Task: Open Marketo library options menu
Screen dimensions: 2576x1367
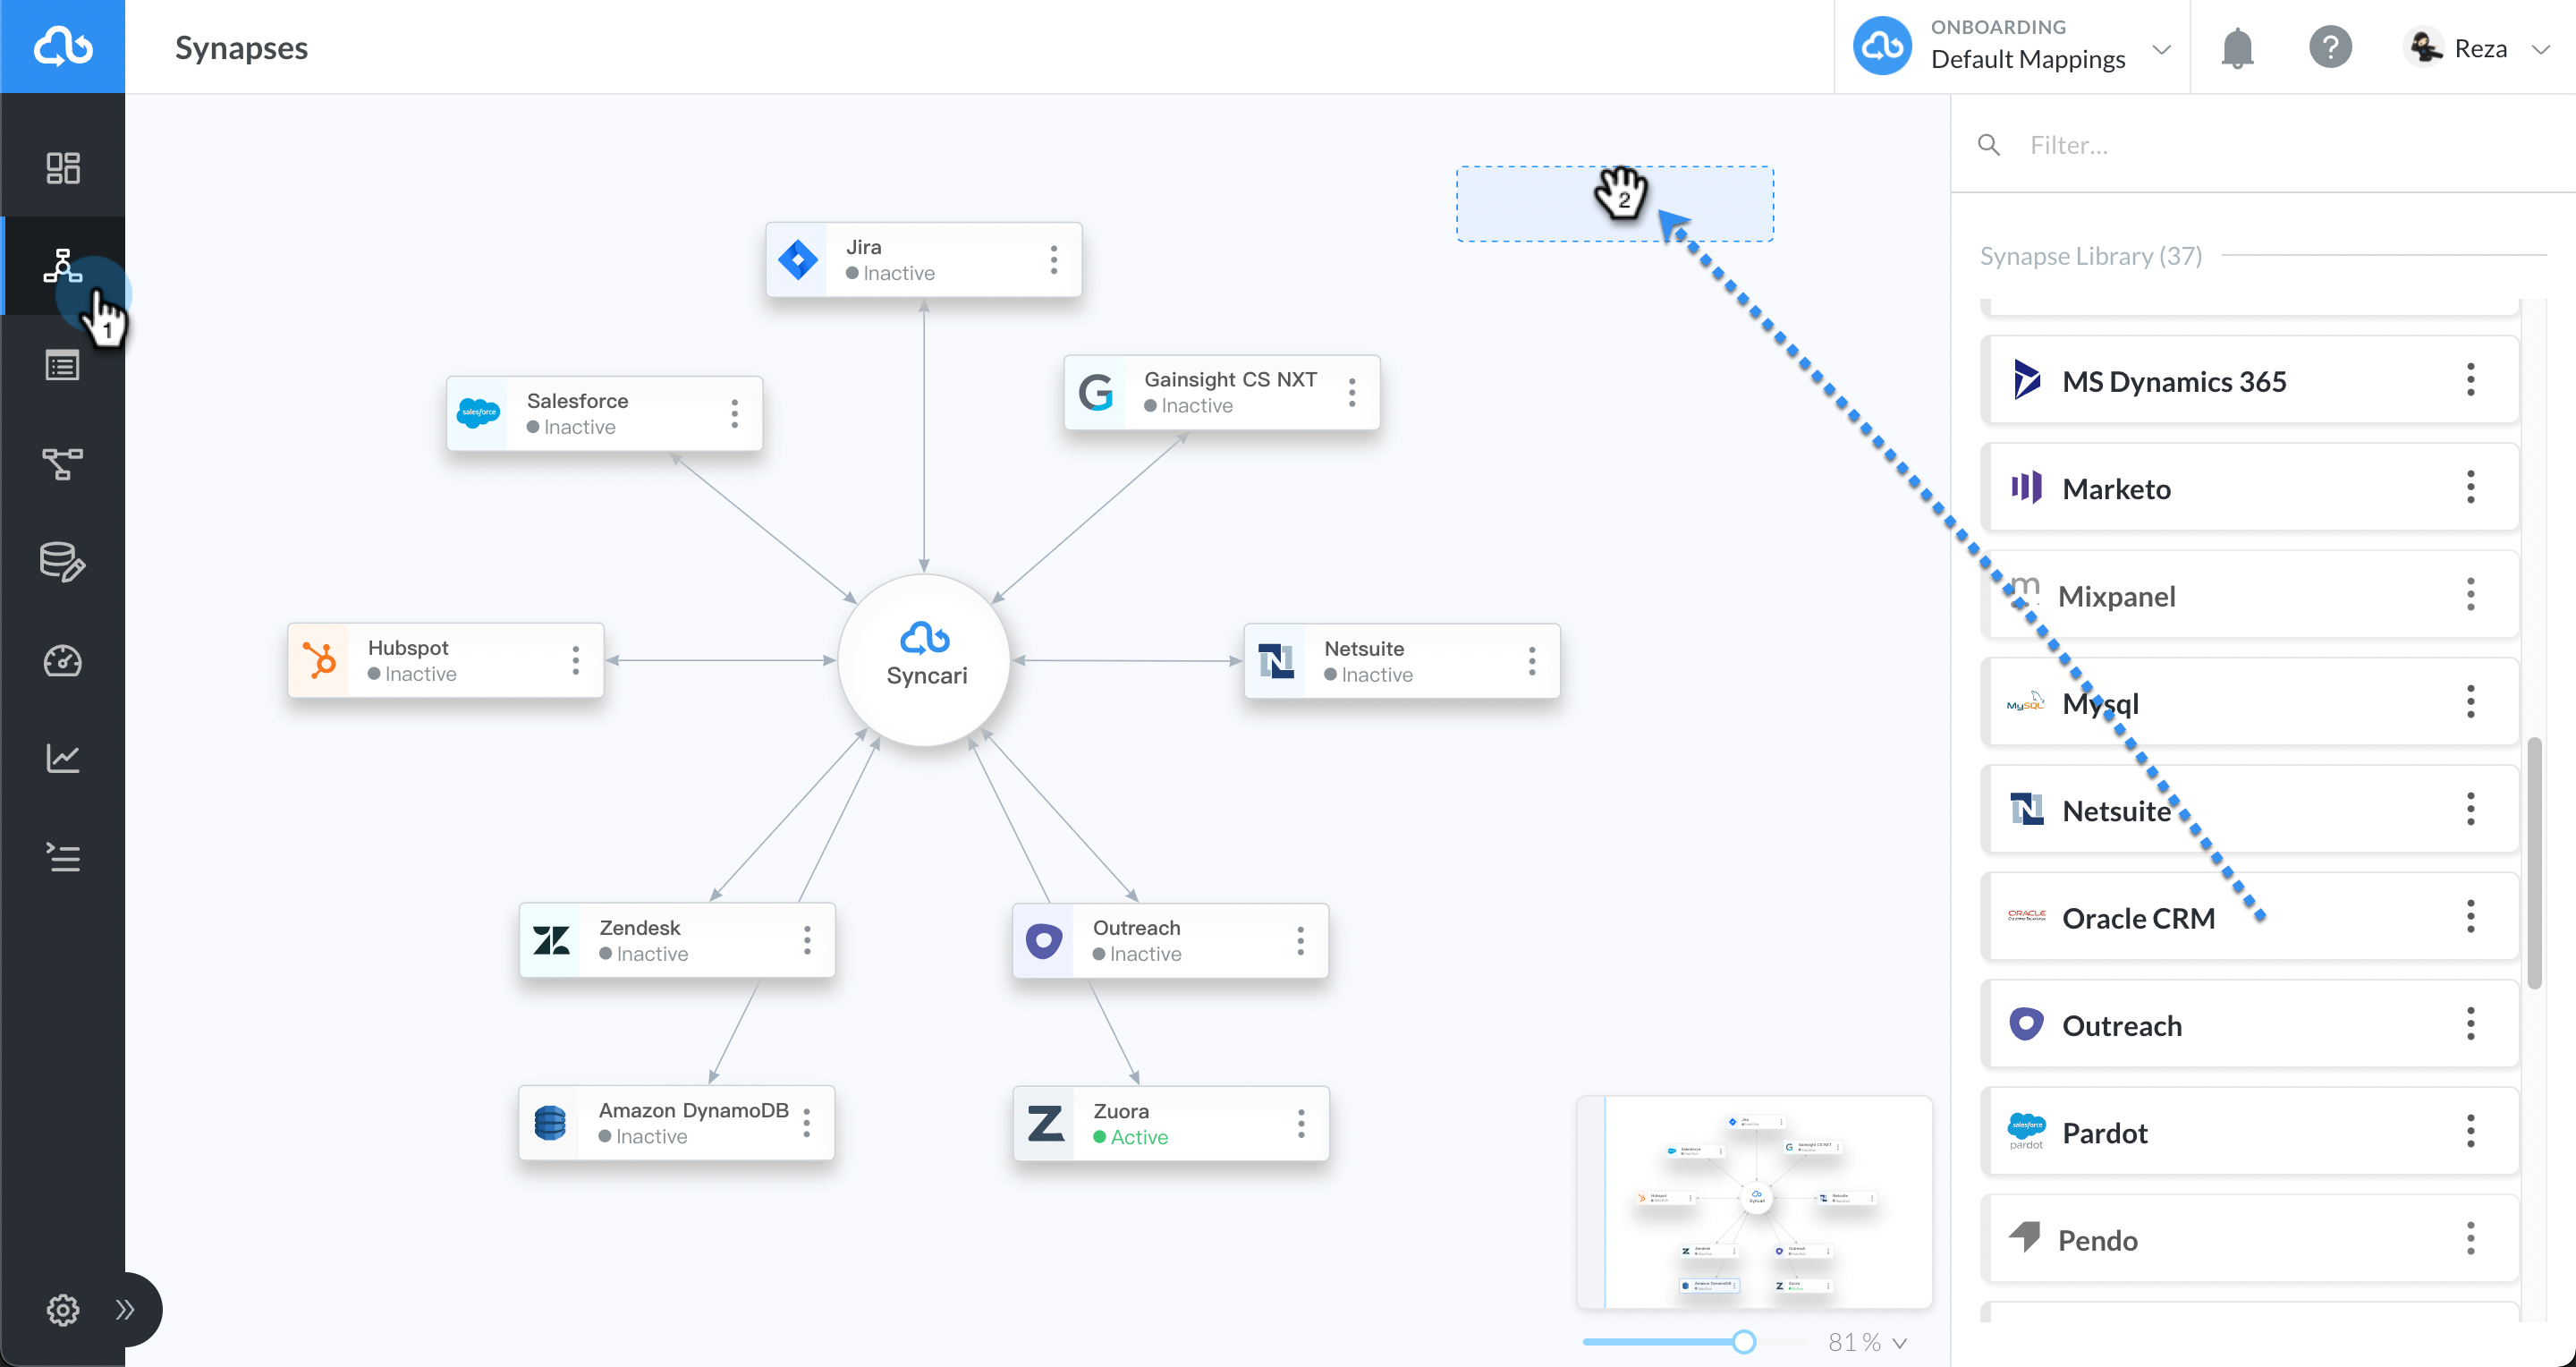Action: 2470,487
